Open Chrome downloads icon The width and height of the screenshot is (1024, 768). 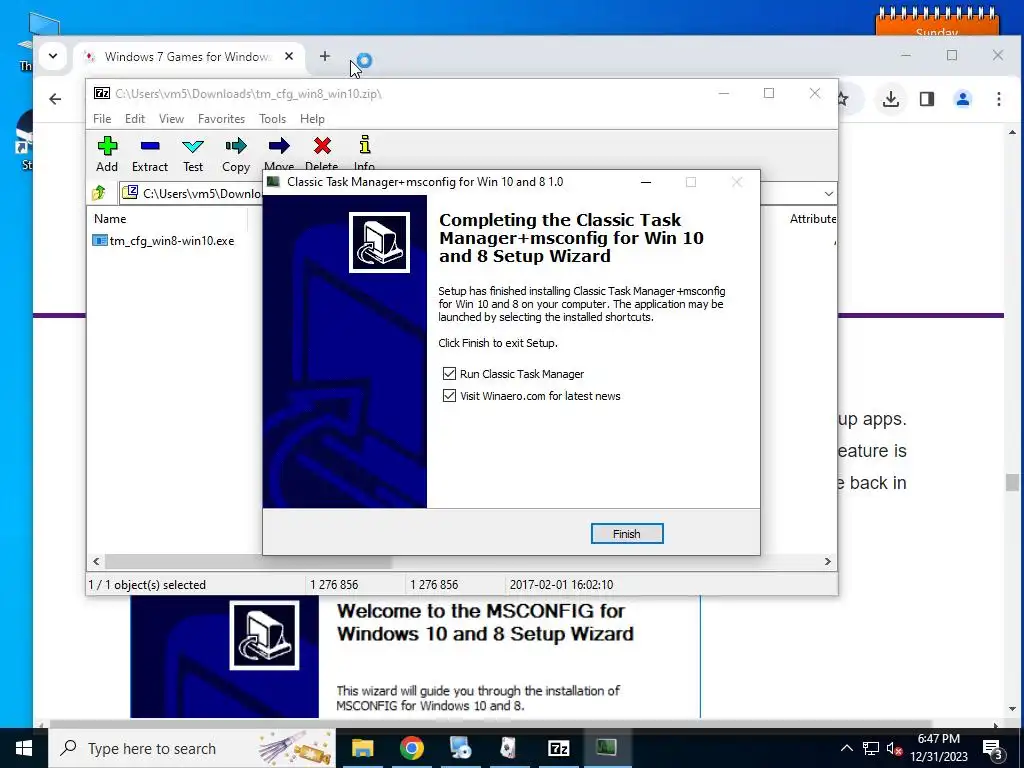[x=891, y=99]
